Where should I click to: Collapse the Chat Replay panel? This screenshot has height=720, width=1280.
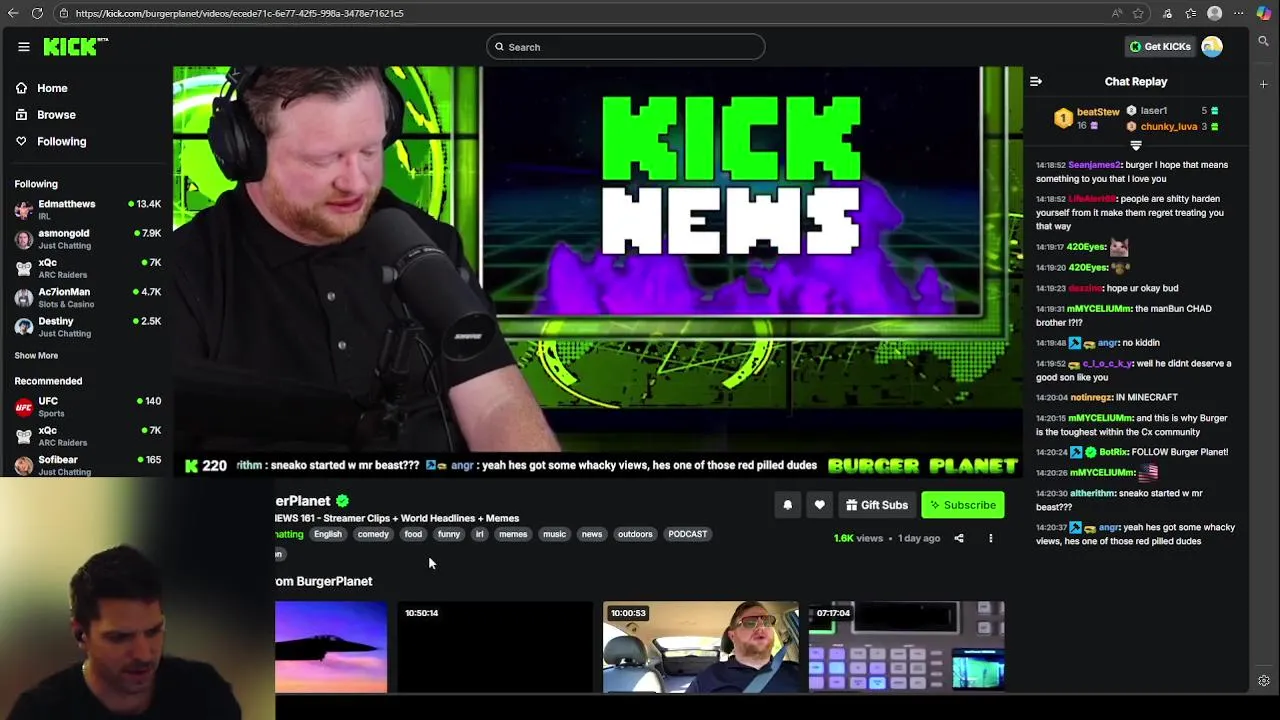1036,82
